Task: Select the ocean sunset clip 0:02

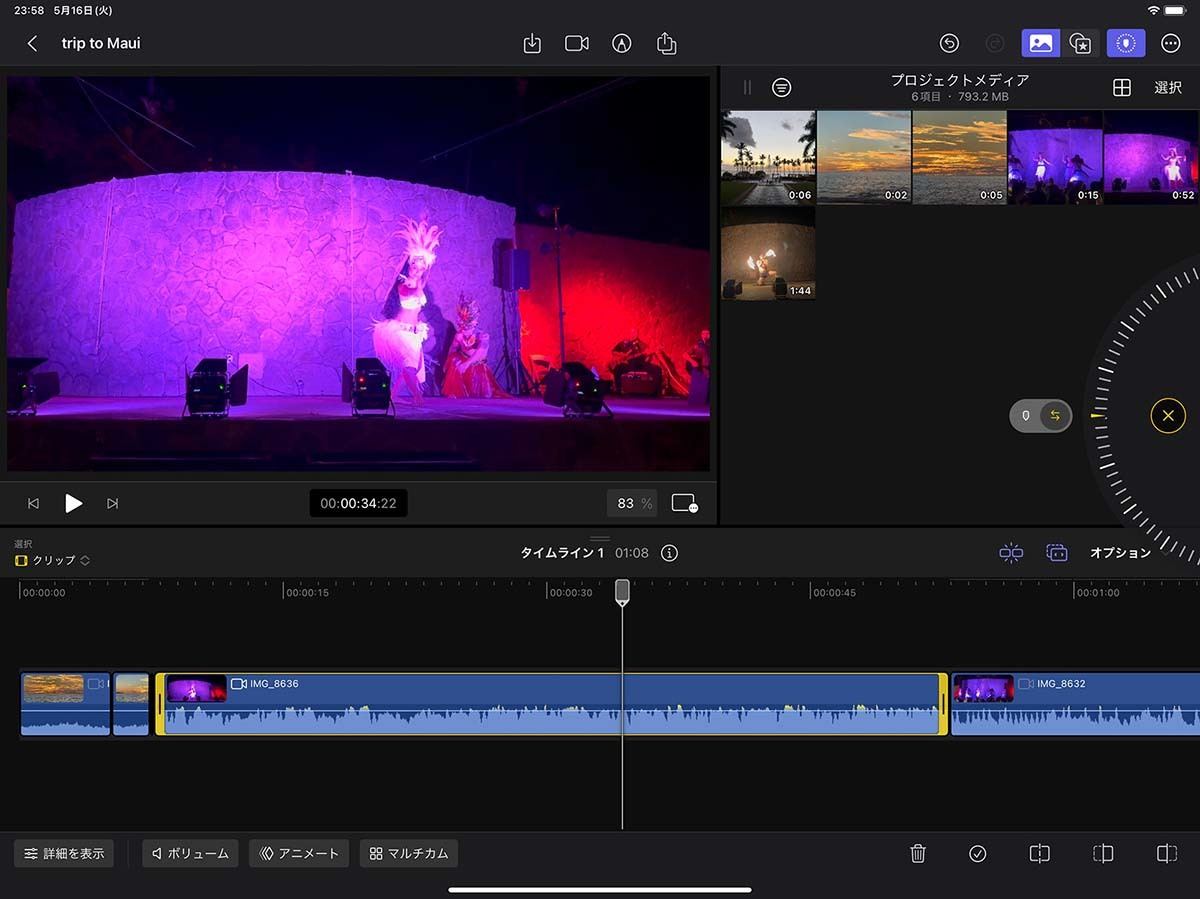Action: [864, 157]
